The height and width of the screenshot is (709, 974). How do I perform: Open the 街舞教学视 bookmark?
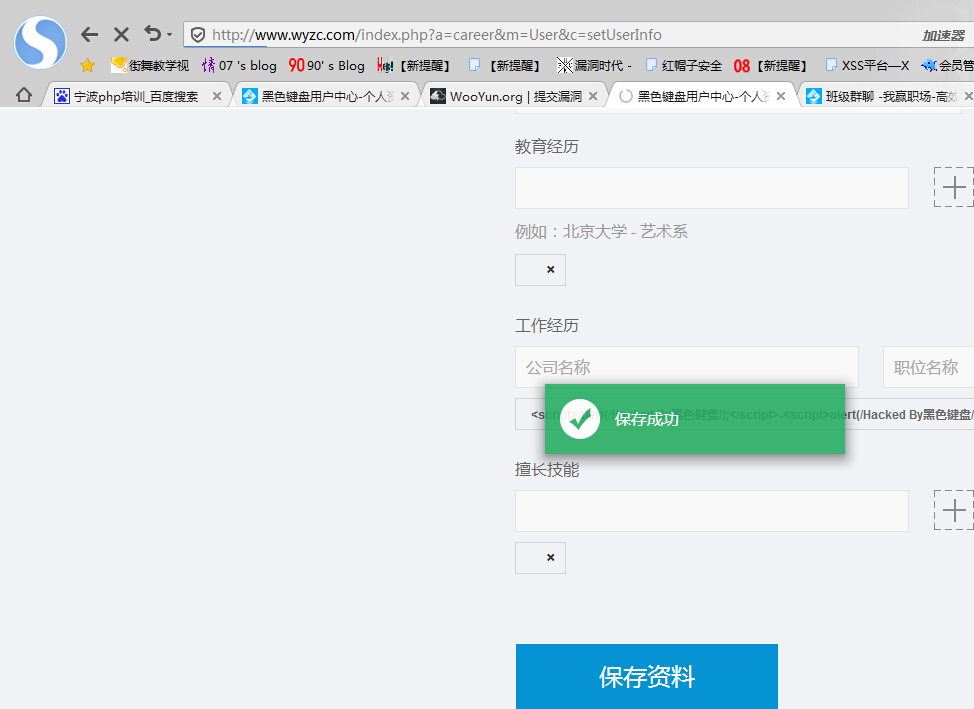coord(150,65)
